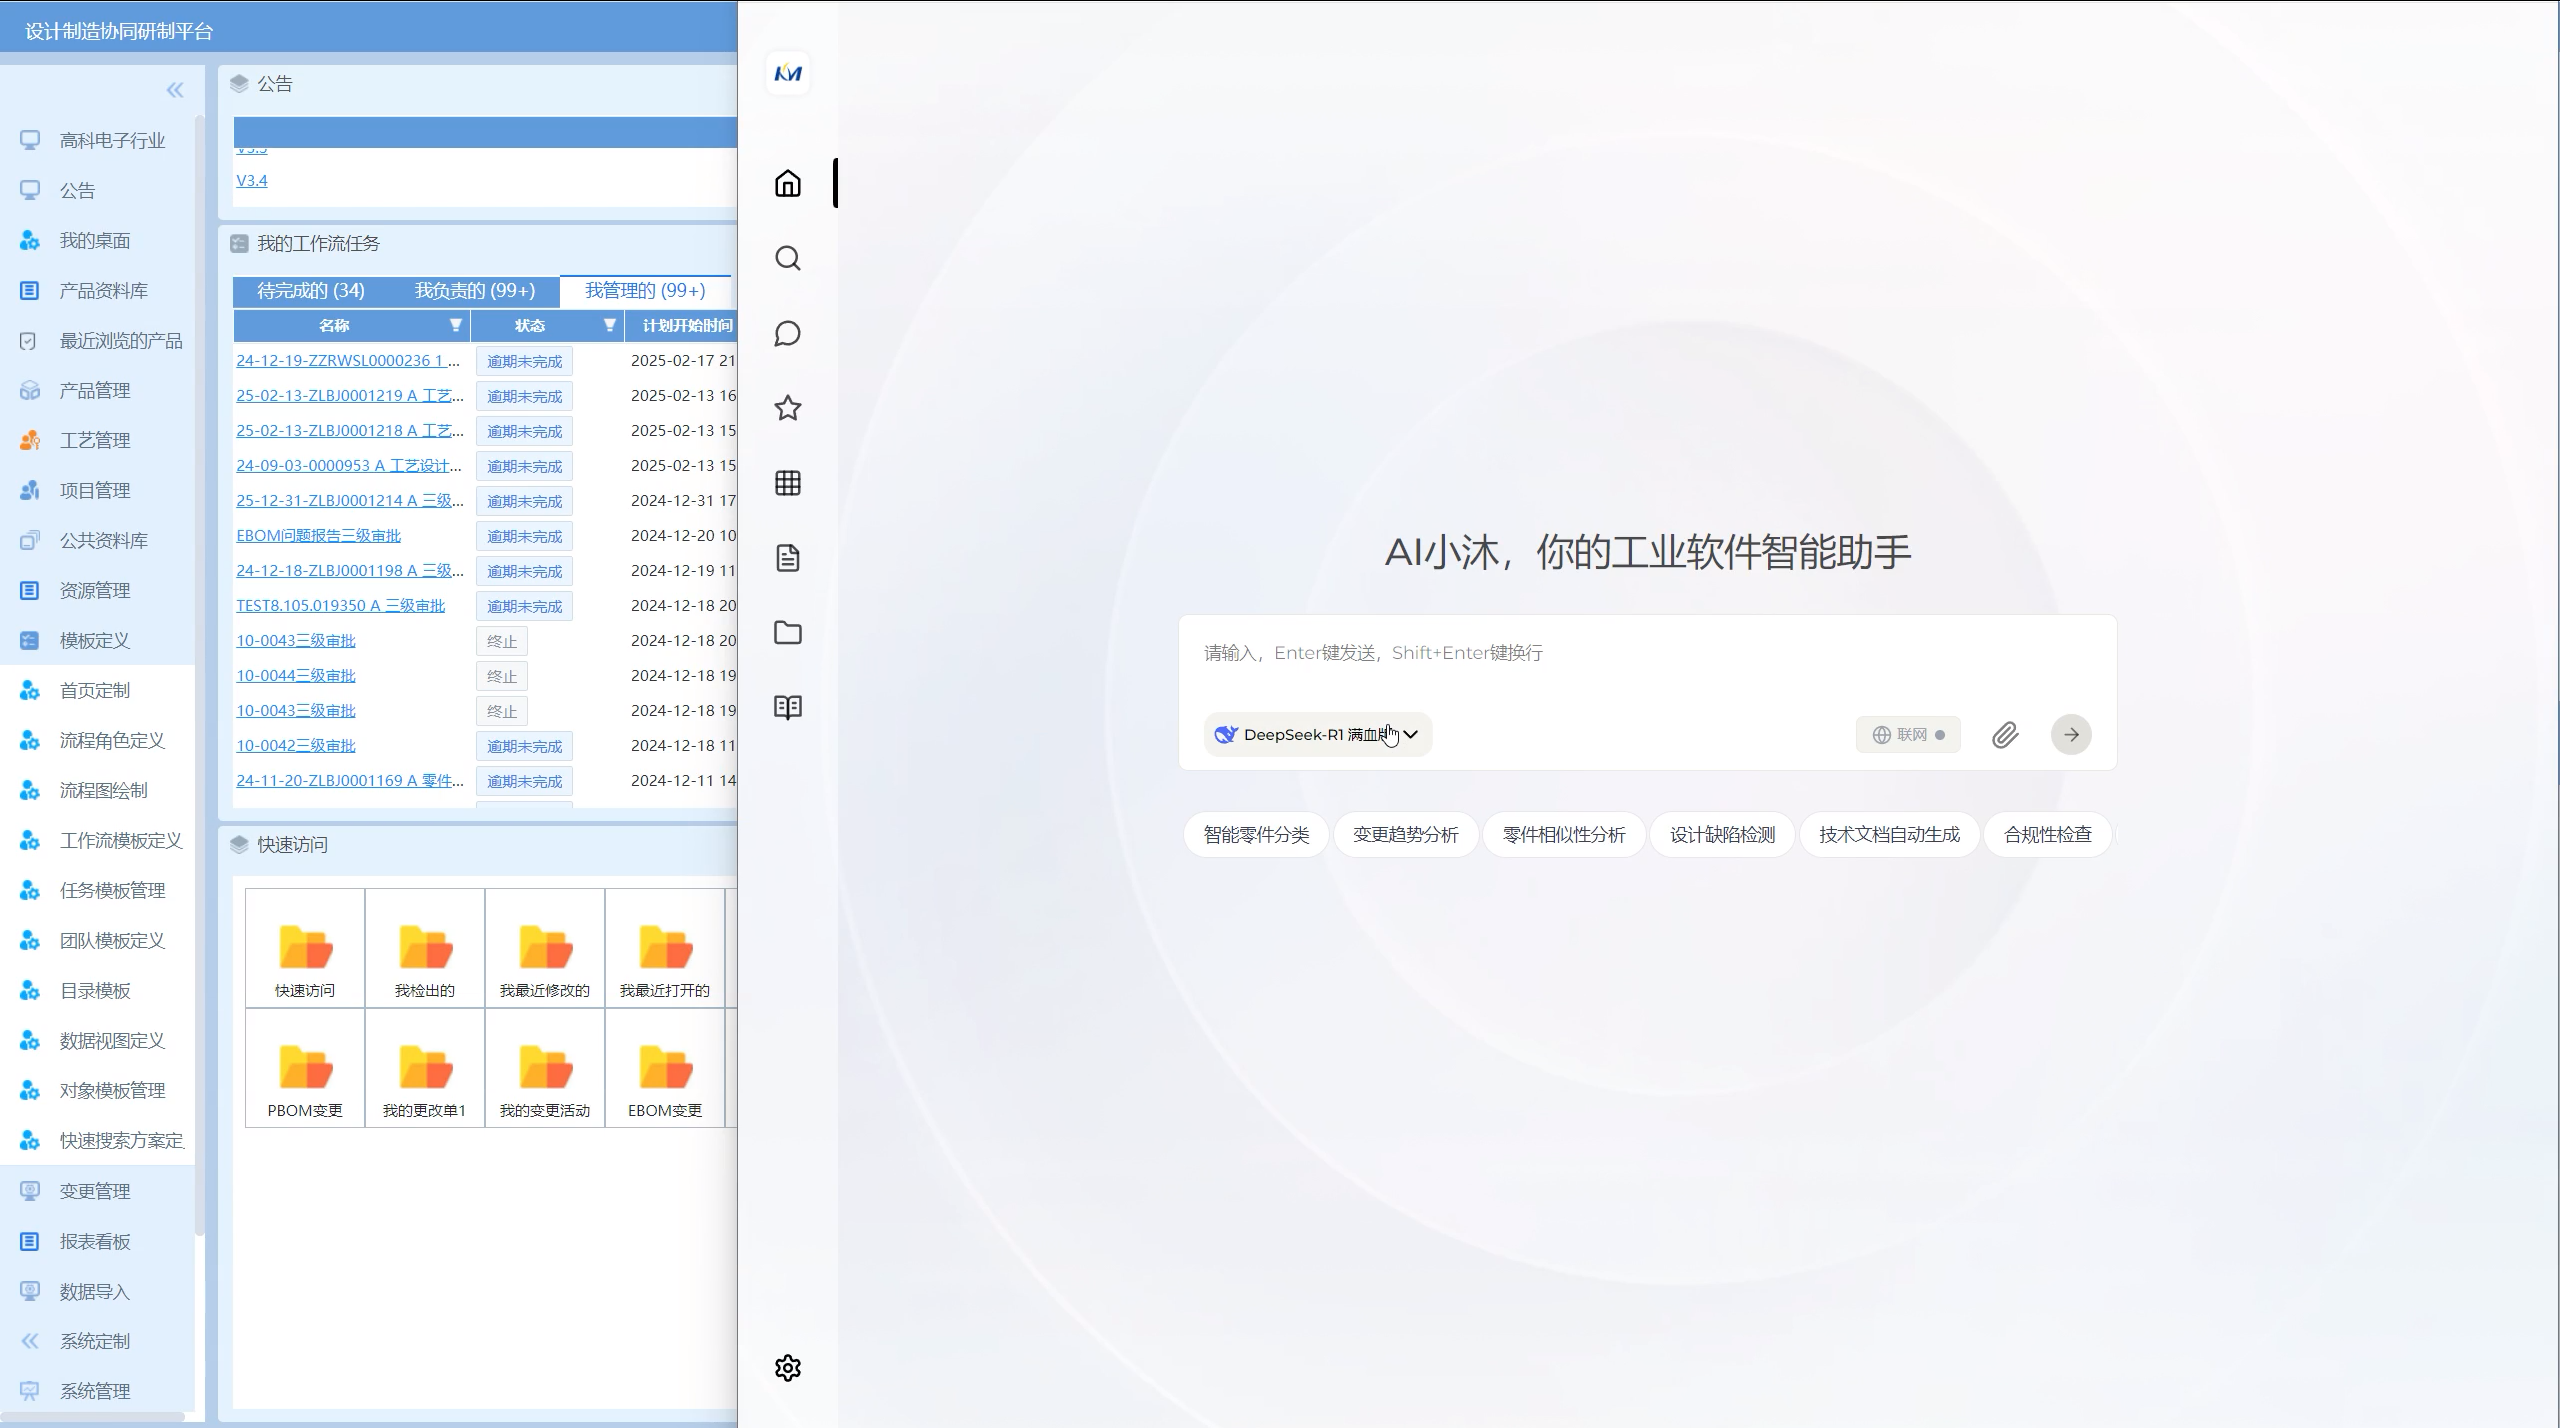
Task: Open the EBOM问题报告三级审批 task link
Action: click(x=318, y=536)
